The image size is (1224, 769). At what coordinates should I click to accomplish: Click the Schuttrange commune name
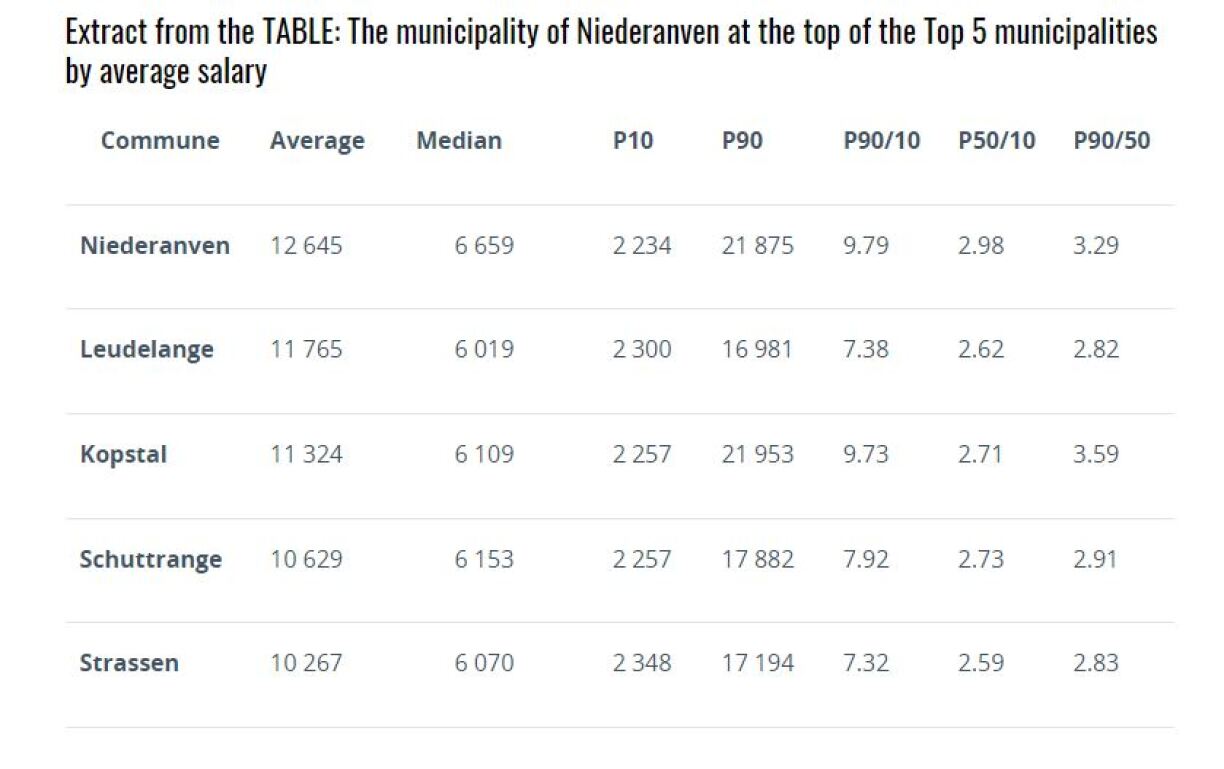pos(151,559)
